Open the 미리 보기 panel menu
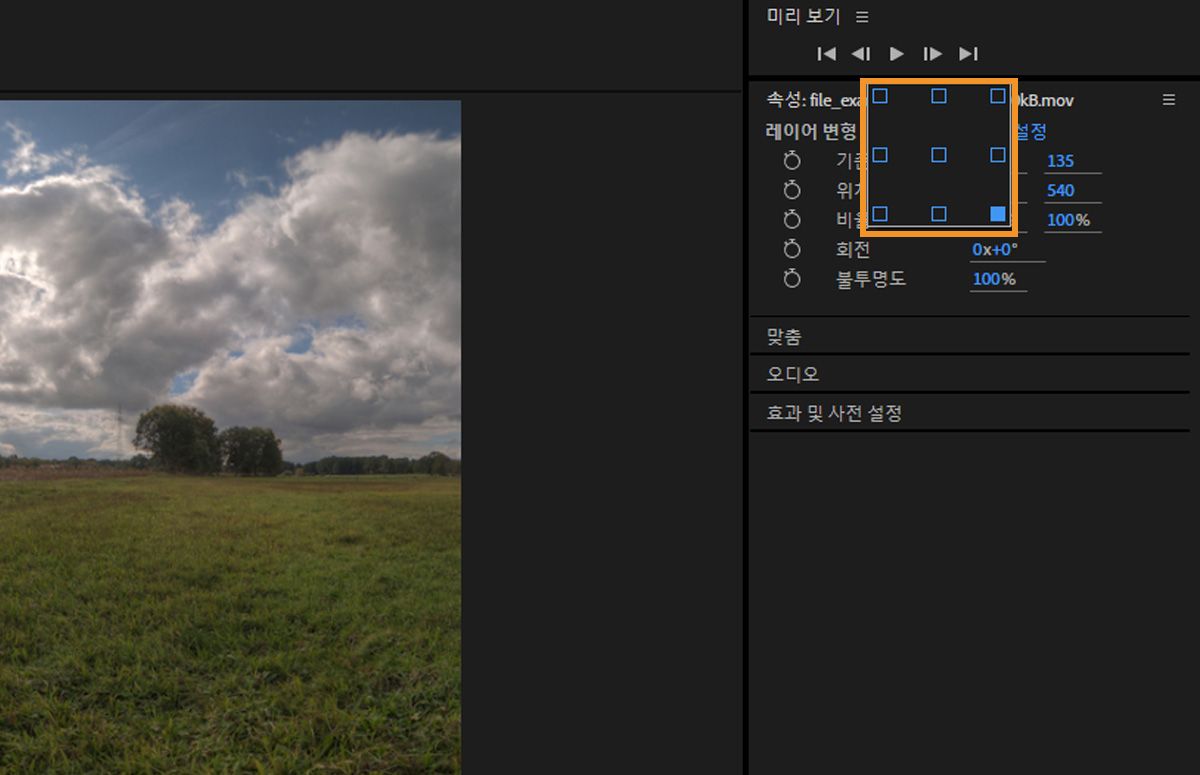Image resolution: width=1200 pixels, height=775 pixels. click(x=862, y=17)
